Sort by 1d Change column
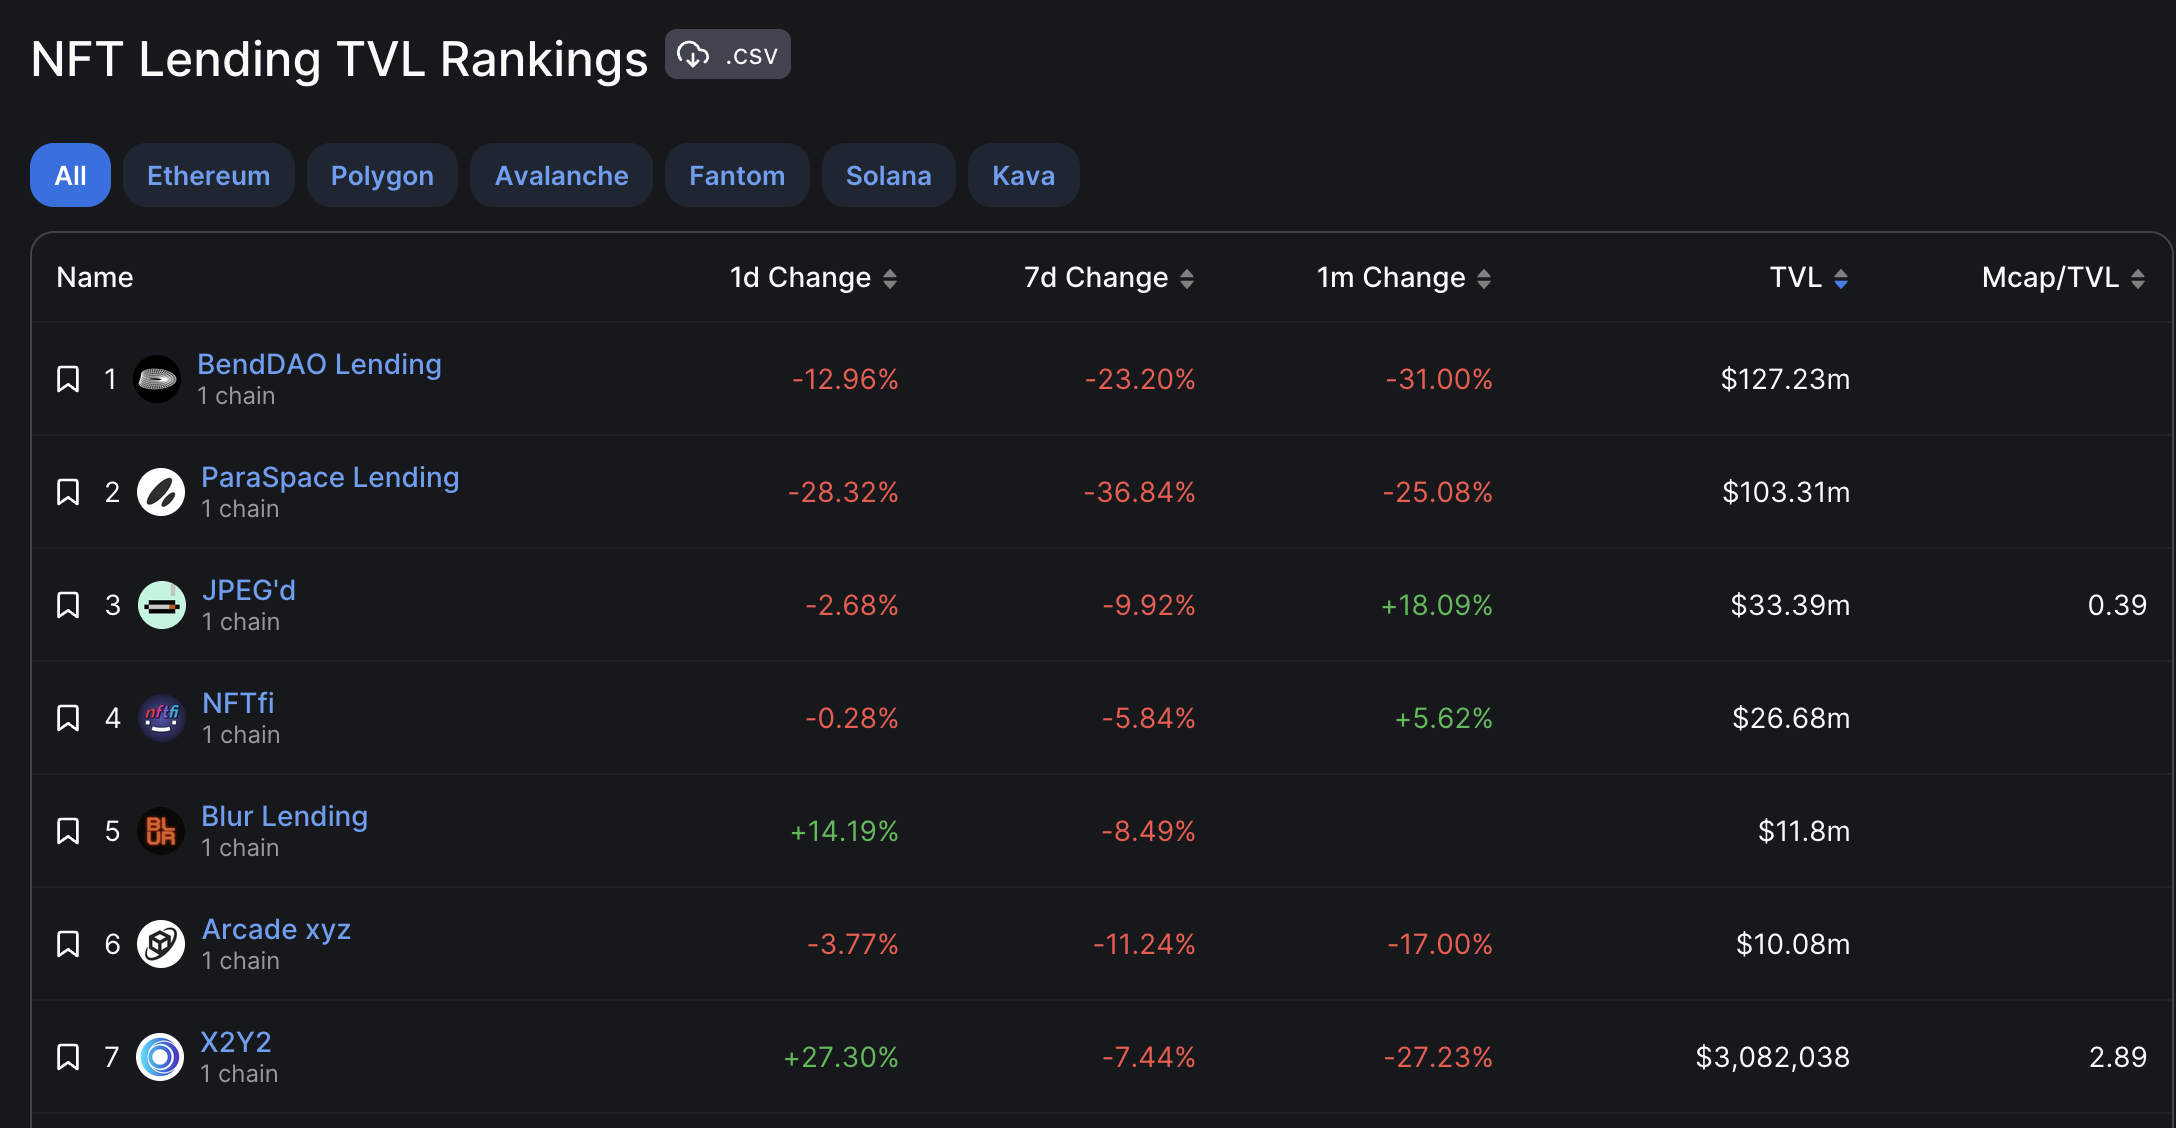Image resolution: width=2176 pixels, height=1128 pixels. 813,277
